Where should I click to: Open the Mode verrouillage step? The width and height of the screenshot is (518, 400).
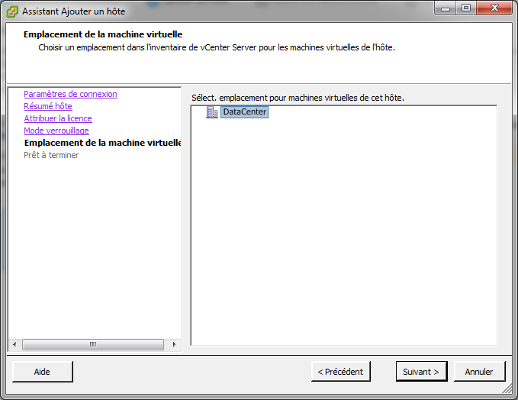pyautogui.click(x=56, y=130)
